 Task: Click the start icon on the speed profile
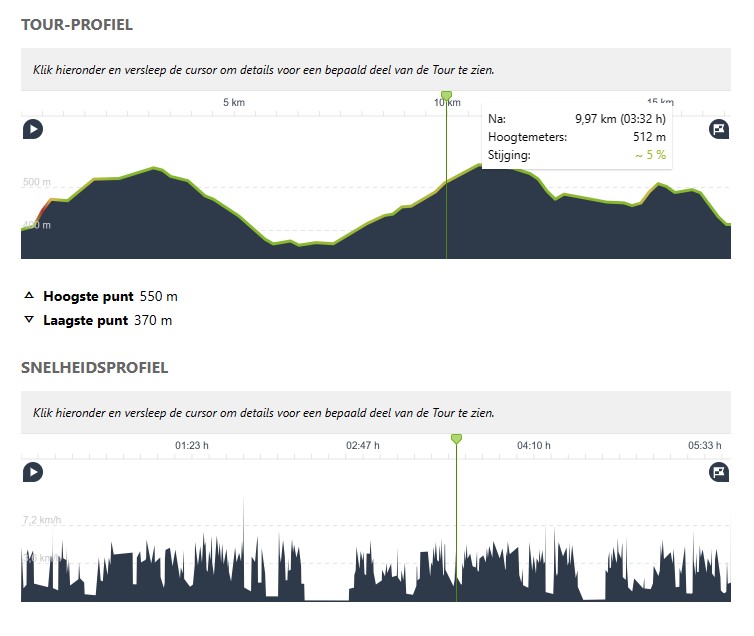click(x=33, y=472)
